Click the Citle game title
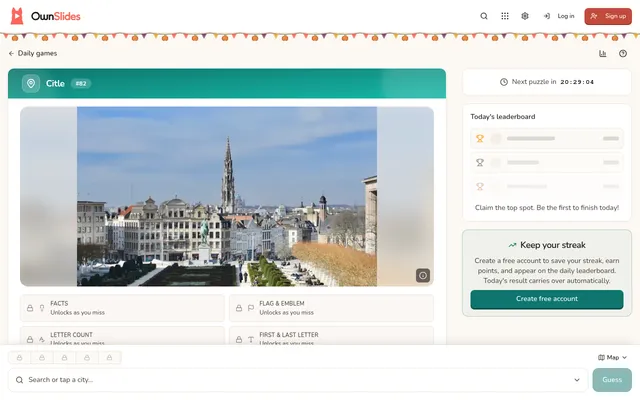This screenshot has width=640, height=400. point(55,84)
